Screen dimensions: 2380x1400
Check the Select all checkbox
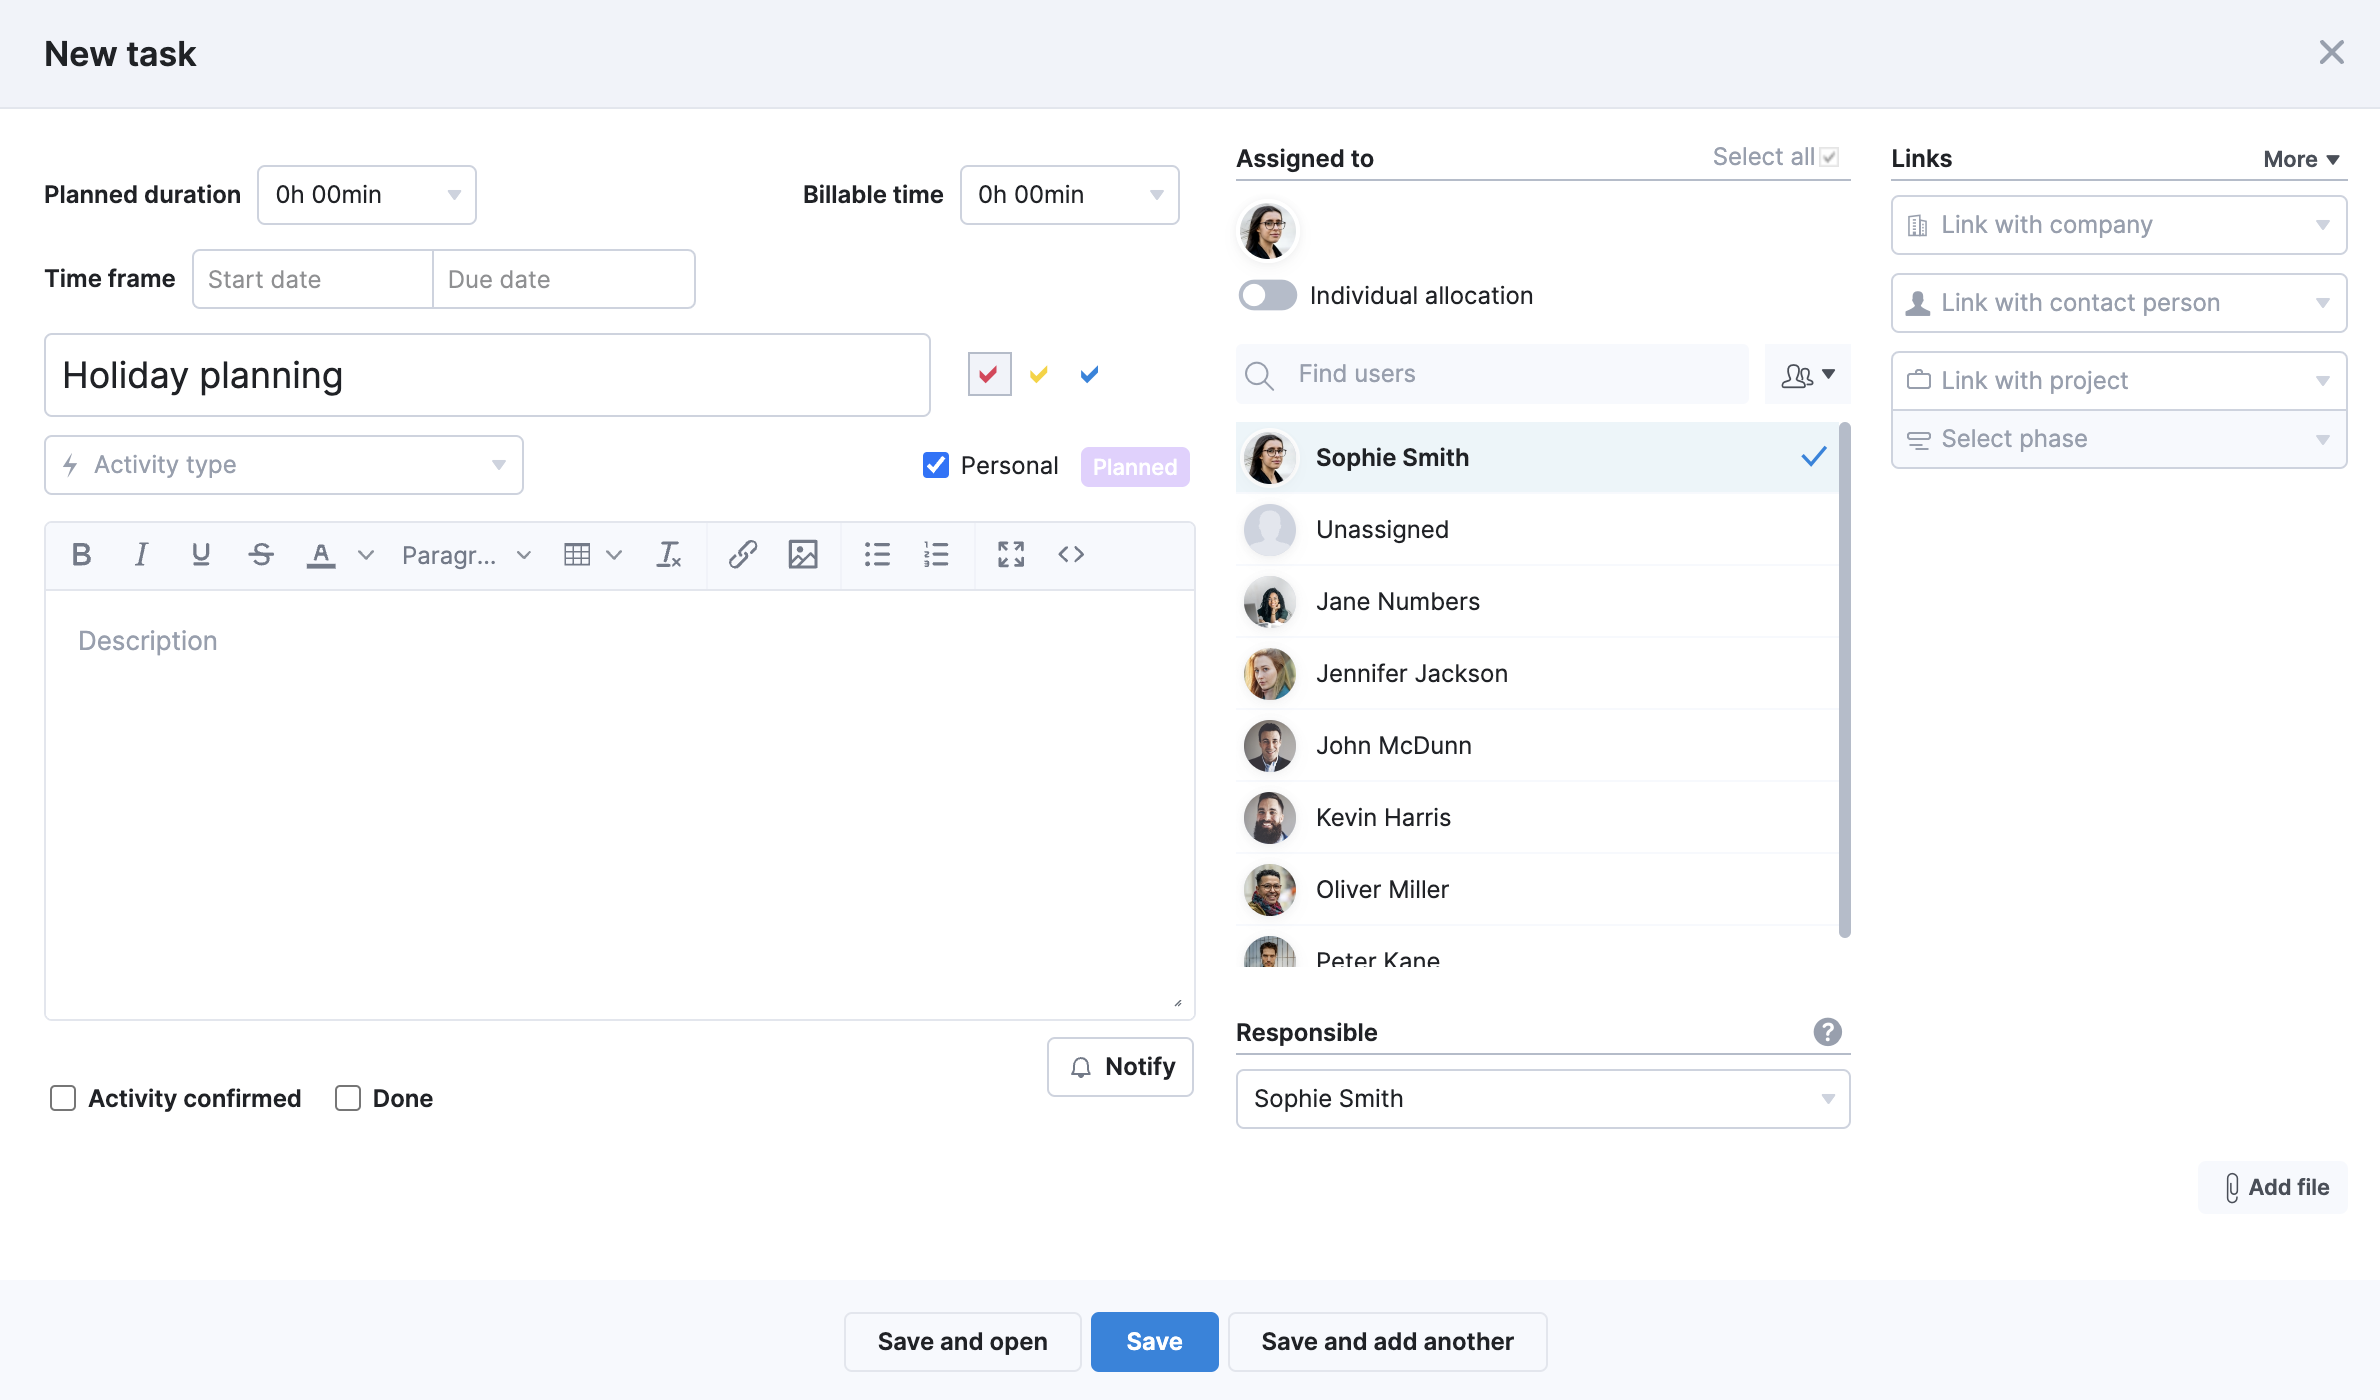pyautogui.click(x=1830, y=157)
